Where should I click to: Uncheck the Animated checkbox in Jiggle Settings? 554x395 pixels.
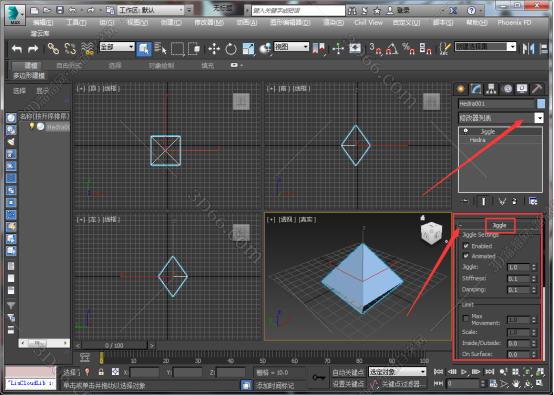coord(466,255)
